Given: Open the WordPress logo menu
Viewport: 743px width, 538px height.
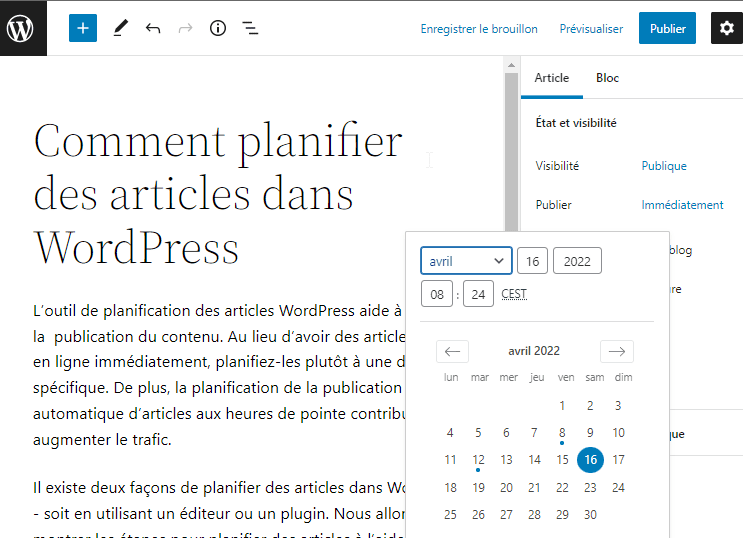Looking at the screenshot, I should click(x=23, y=28).
